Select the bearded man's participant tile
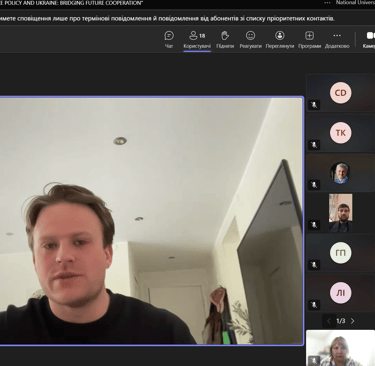This screenshot has height=366, width=375. point(340,213)
